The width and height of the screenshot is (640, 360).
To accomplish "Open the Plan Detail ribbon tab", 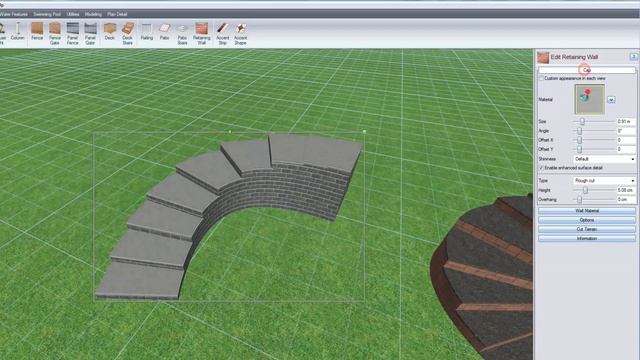I will coord(117,14).
